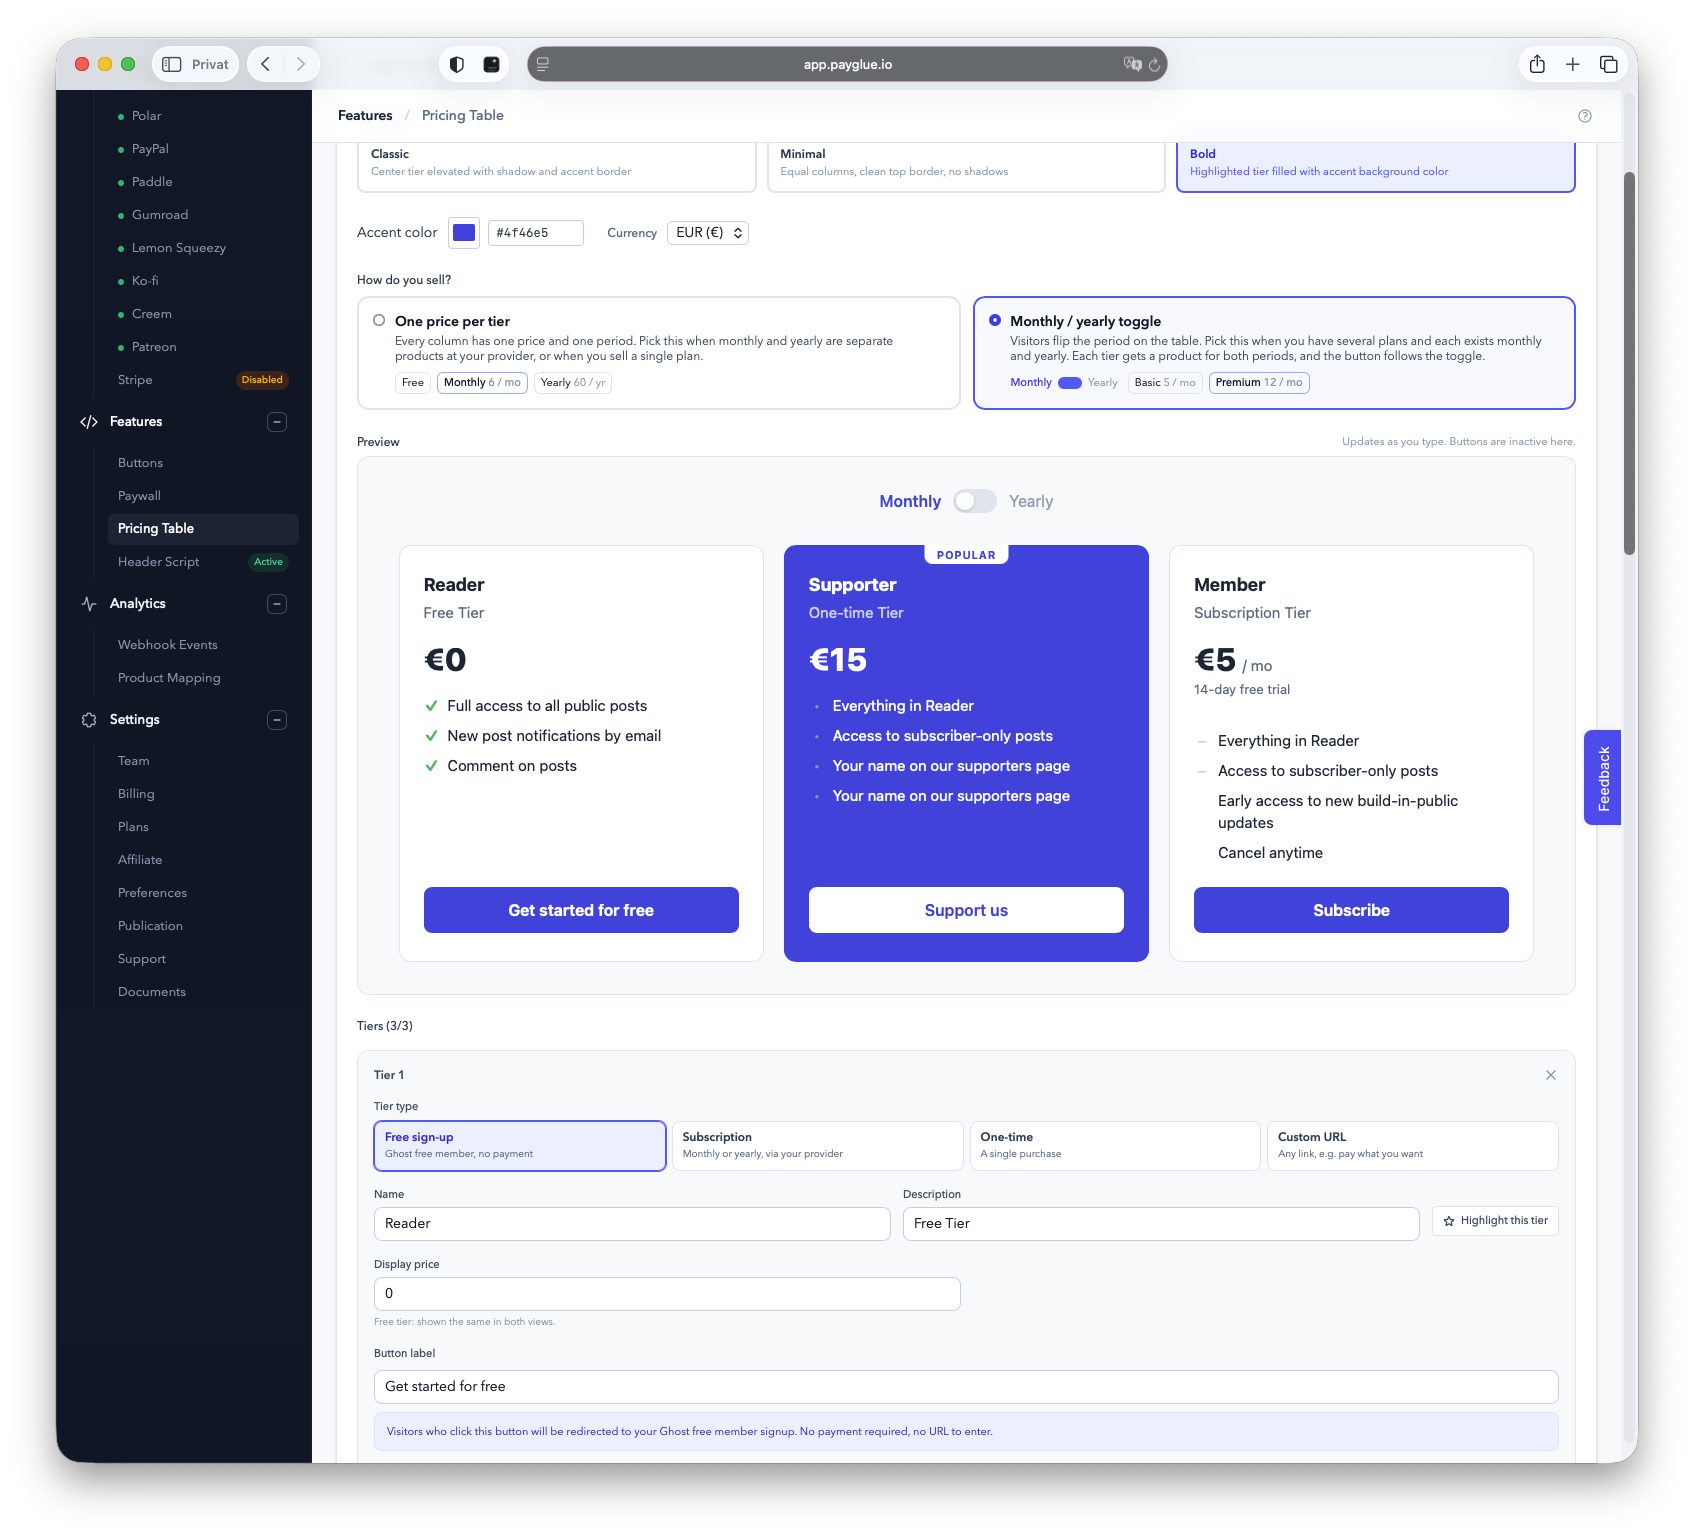
Task: Click the Get started for free button
Action: coord(581,910)
